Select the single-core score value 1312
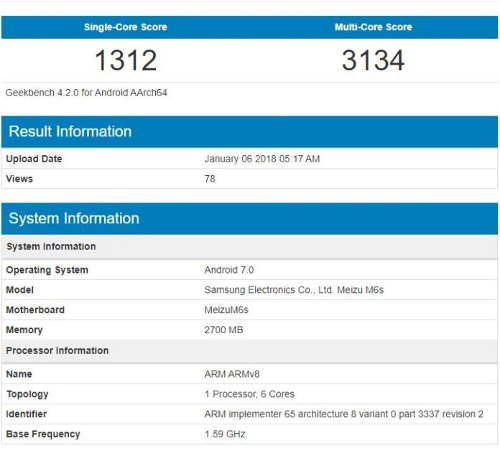This screenshot has width=500, height=456. (126, 60)
